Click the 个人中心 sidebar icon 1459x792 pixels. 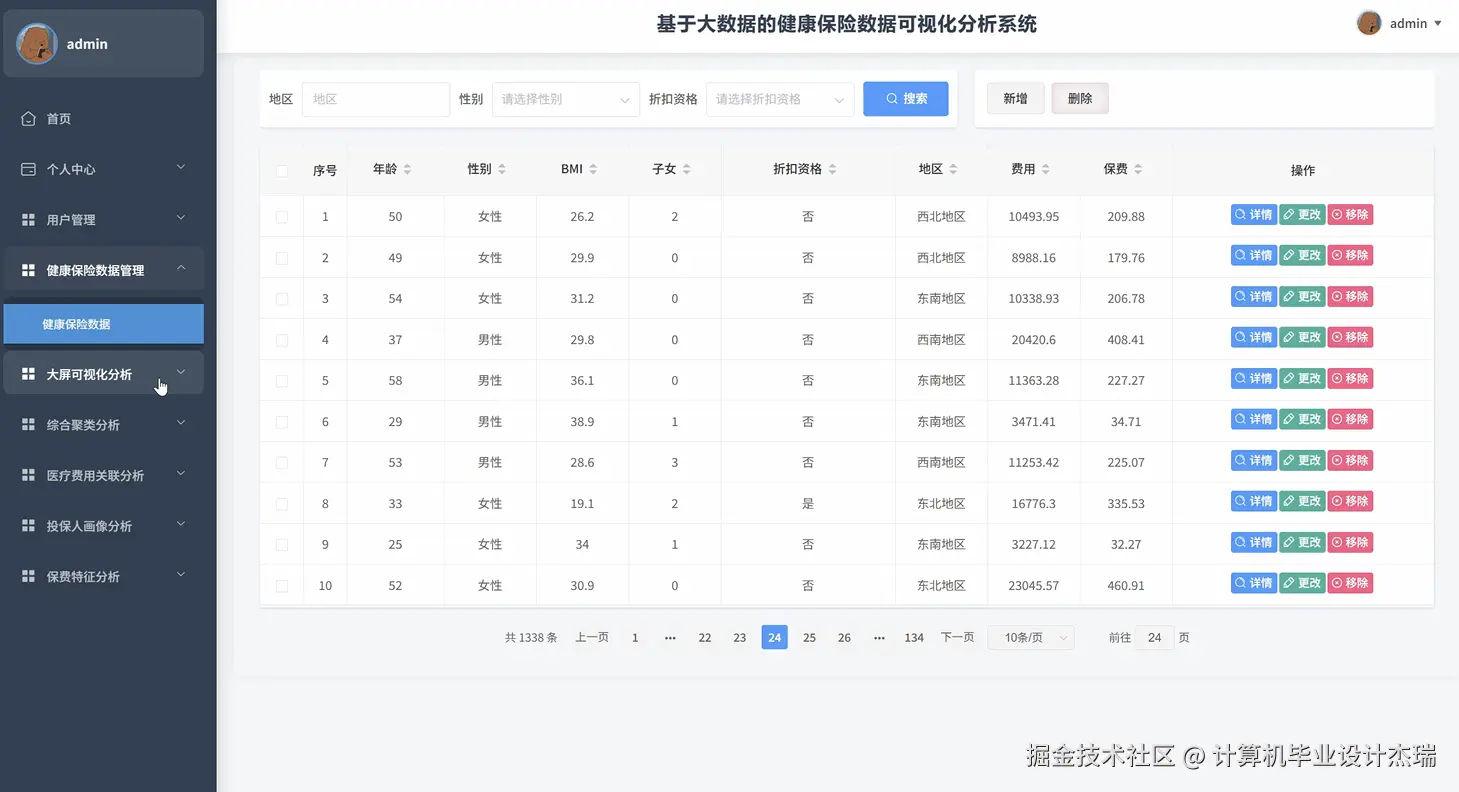(30, 169)
